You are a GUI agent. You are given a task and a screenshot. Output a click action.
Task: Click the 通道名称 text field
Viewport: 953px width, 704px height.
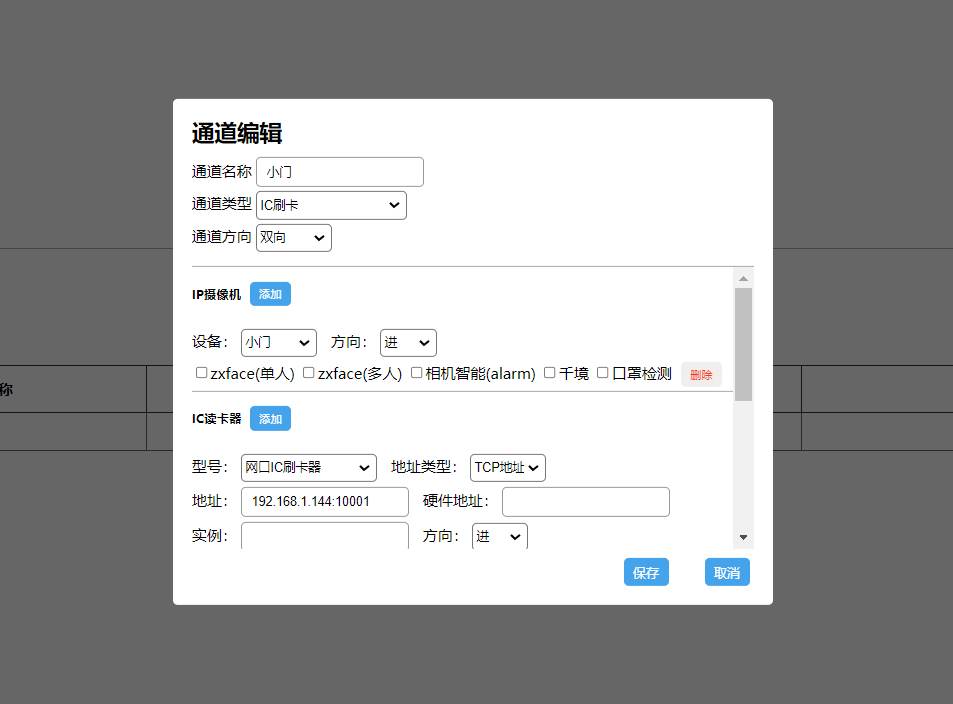tap(340, 172)
